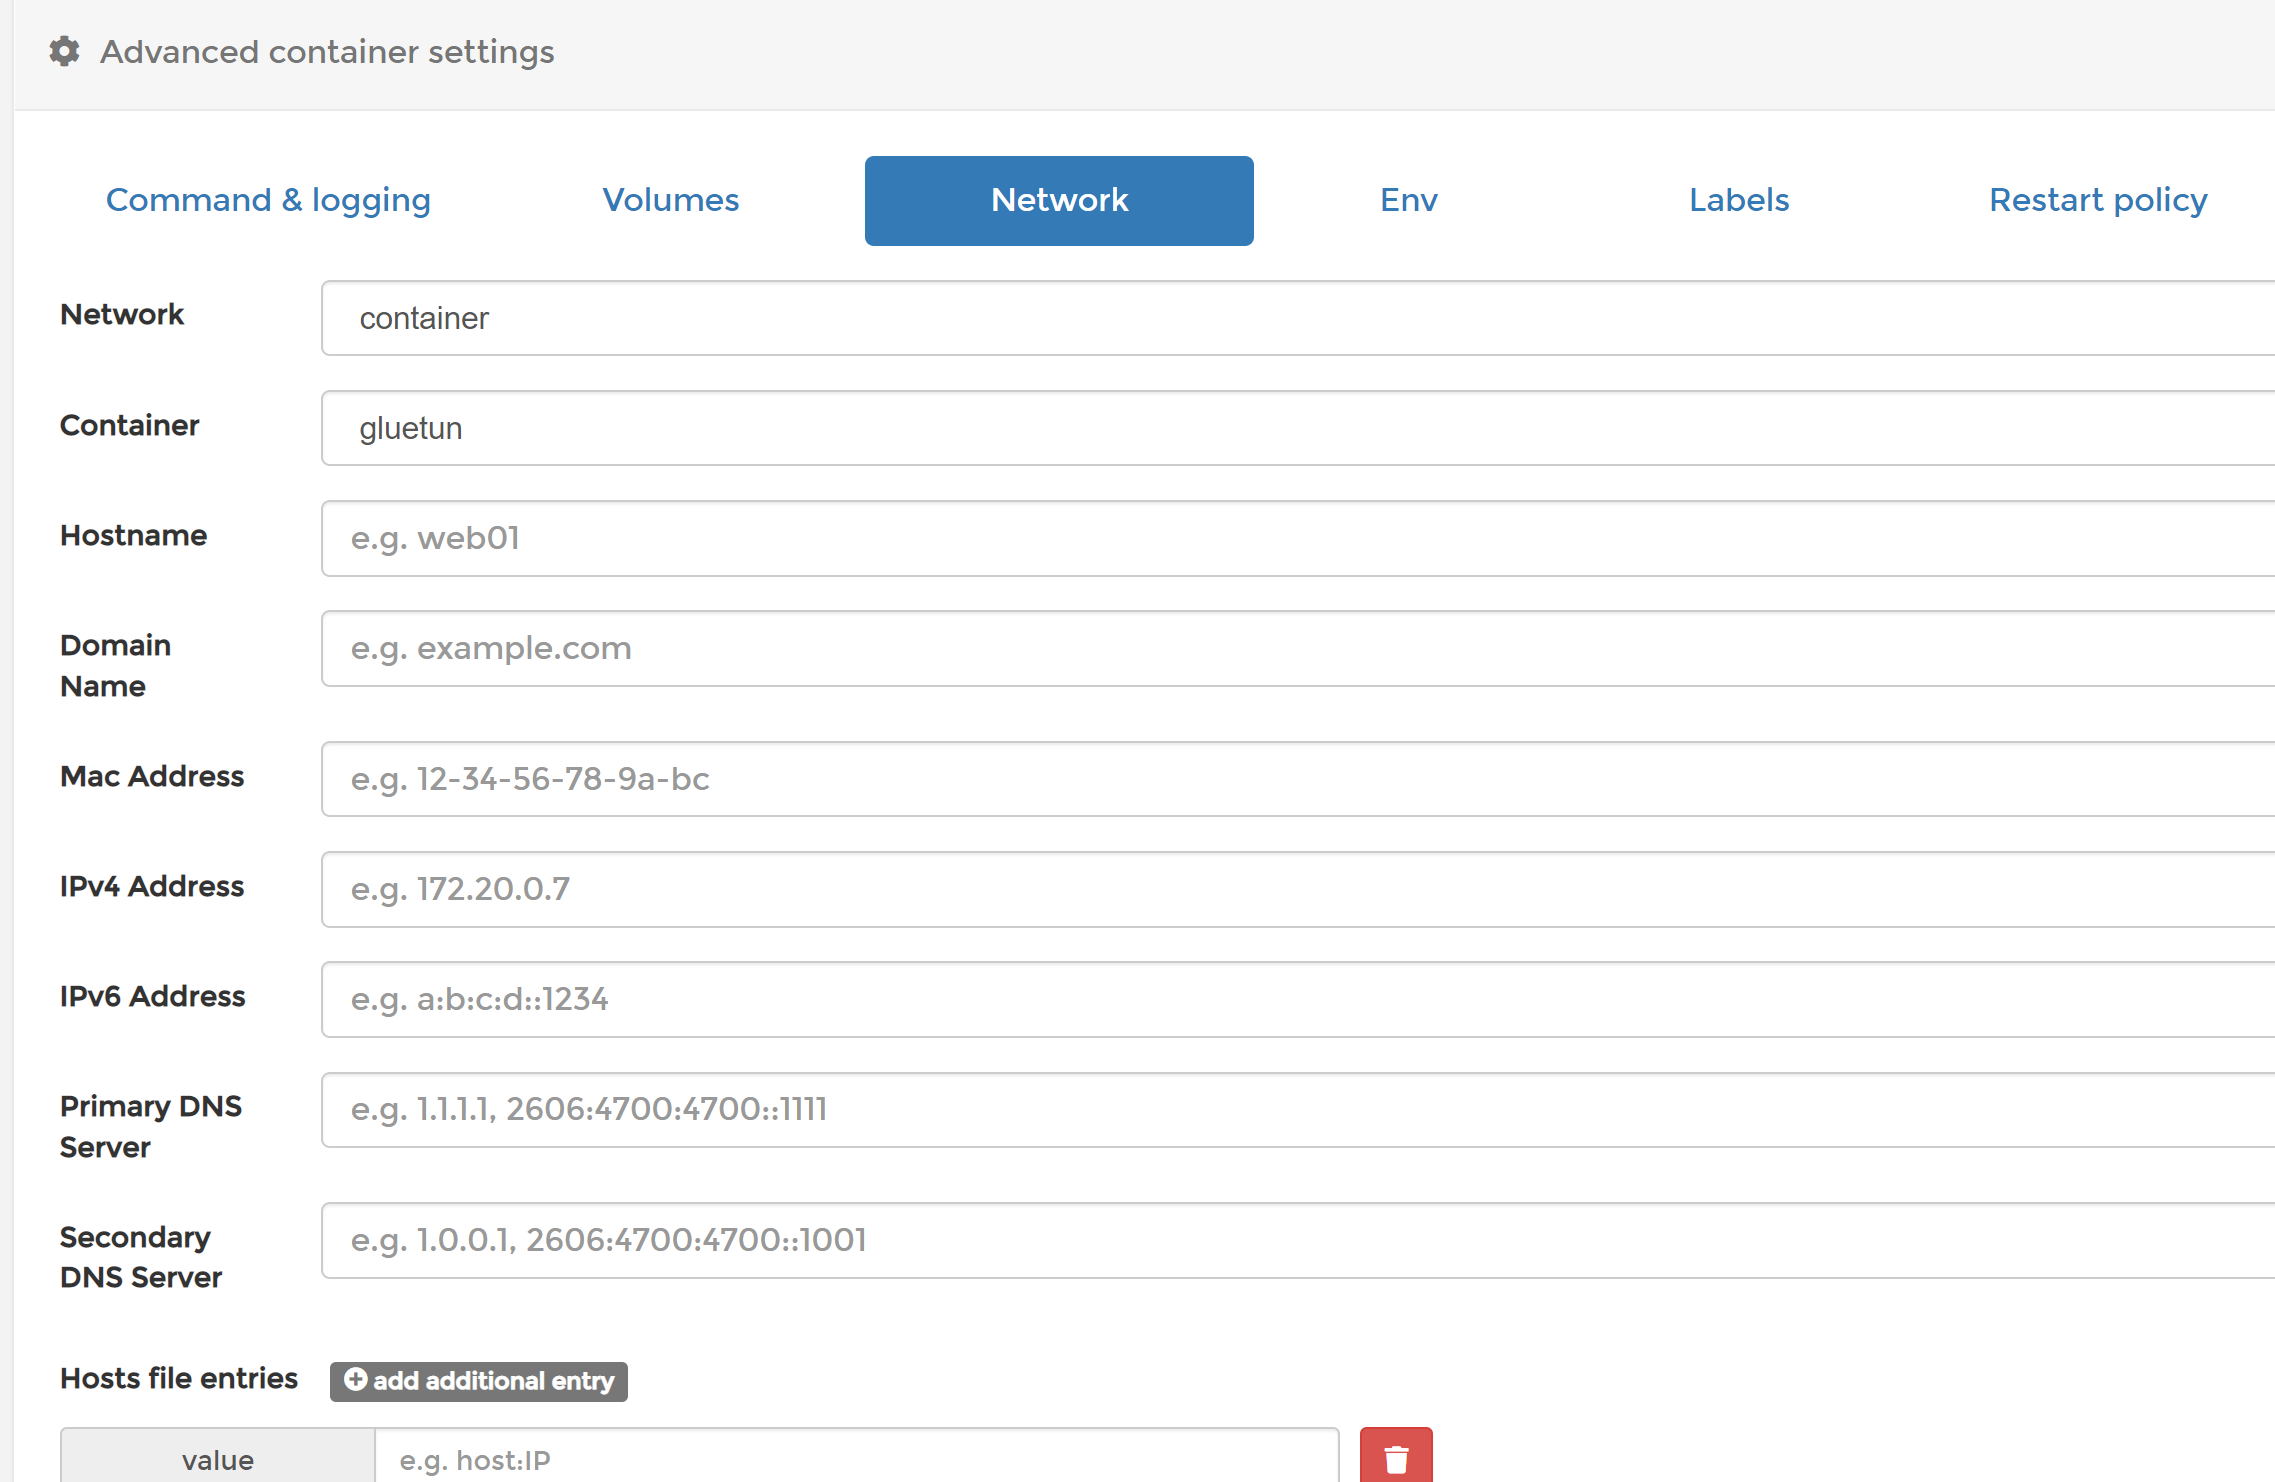Click the IPv4 Address field

tap(1200, 889)
